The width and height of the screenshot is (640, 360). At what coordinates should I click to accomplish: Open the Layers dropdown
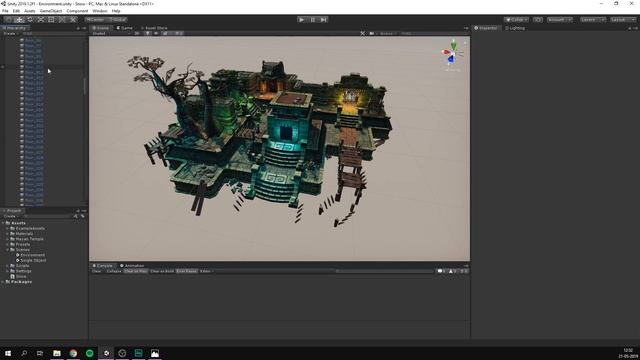pos(593,20)
